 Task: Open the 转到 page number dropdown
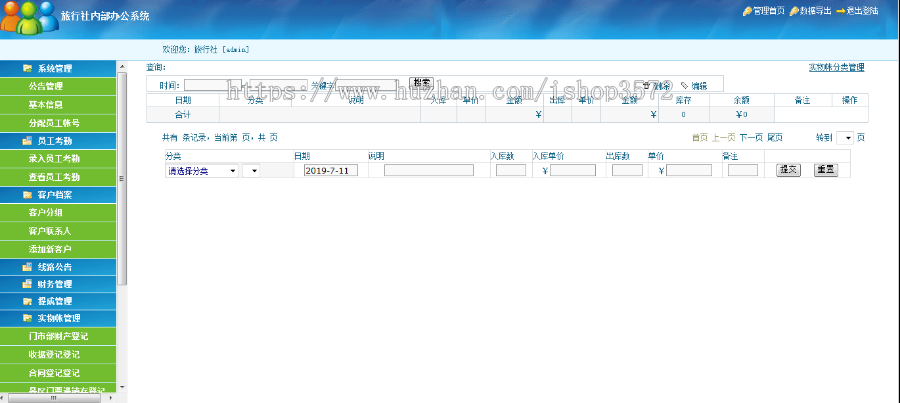[x=845, y=138]
